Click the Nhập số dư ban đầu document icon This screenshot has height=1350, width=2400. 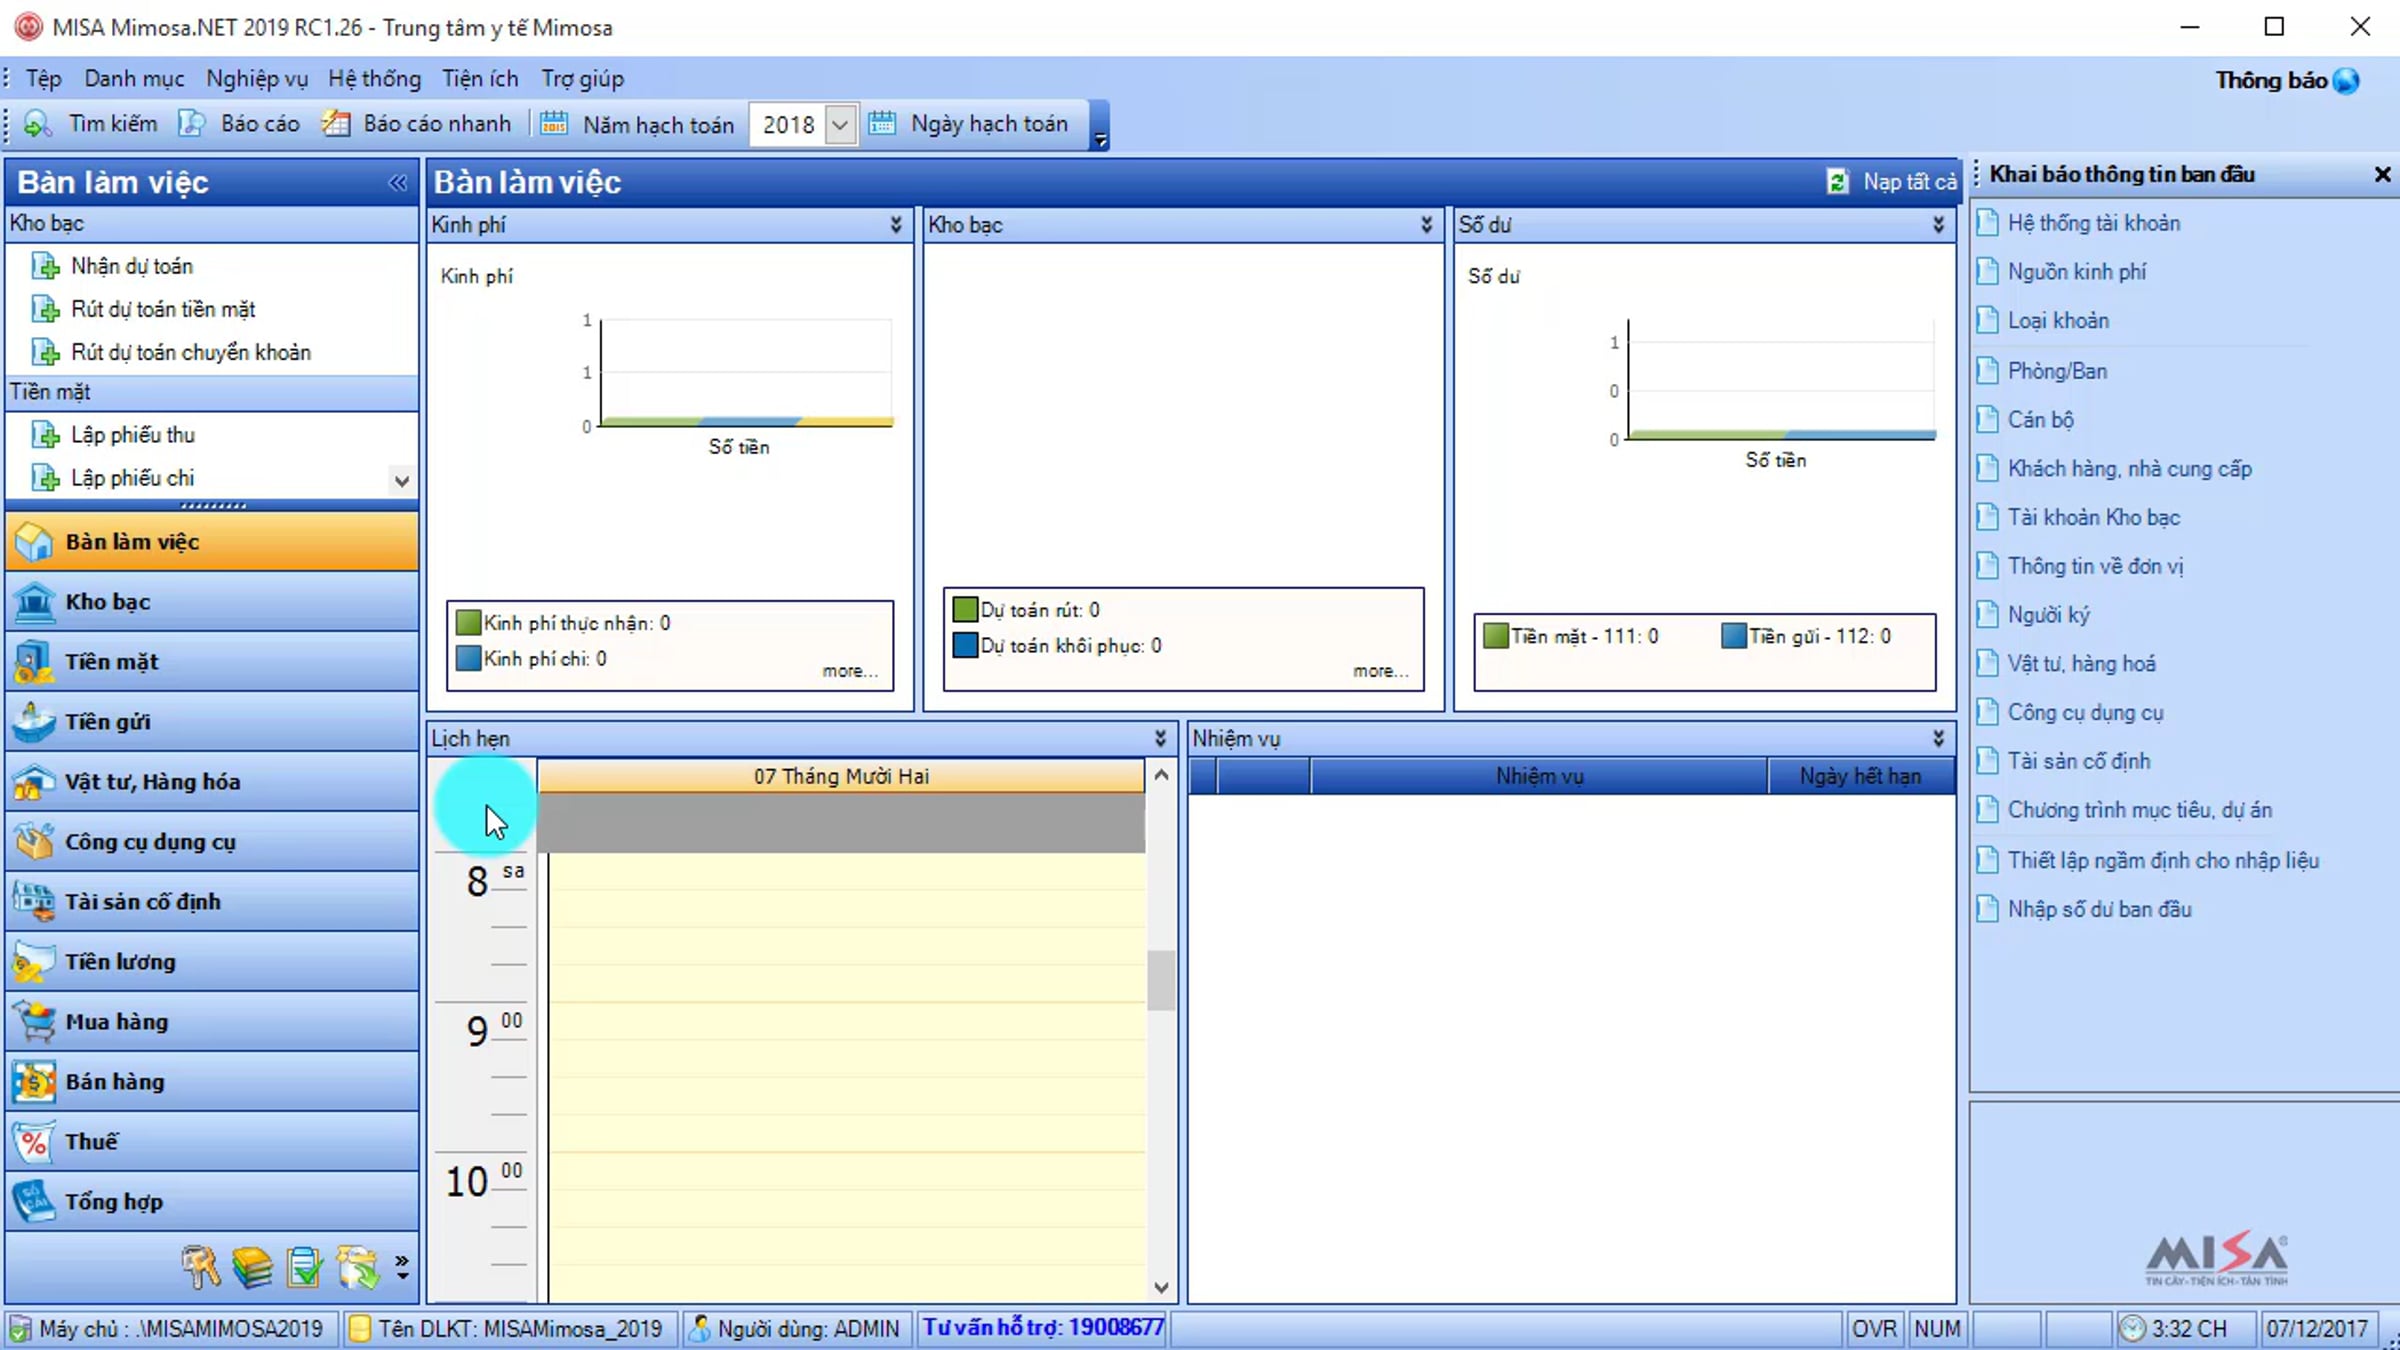click(1987, 909)
